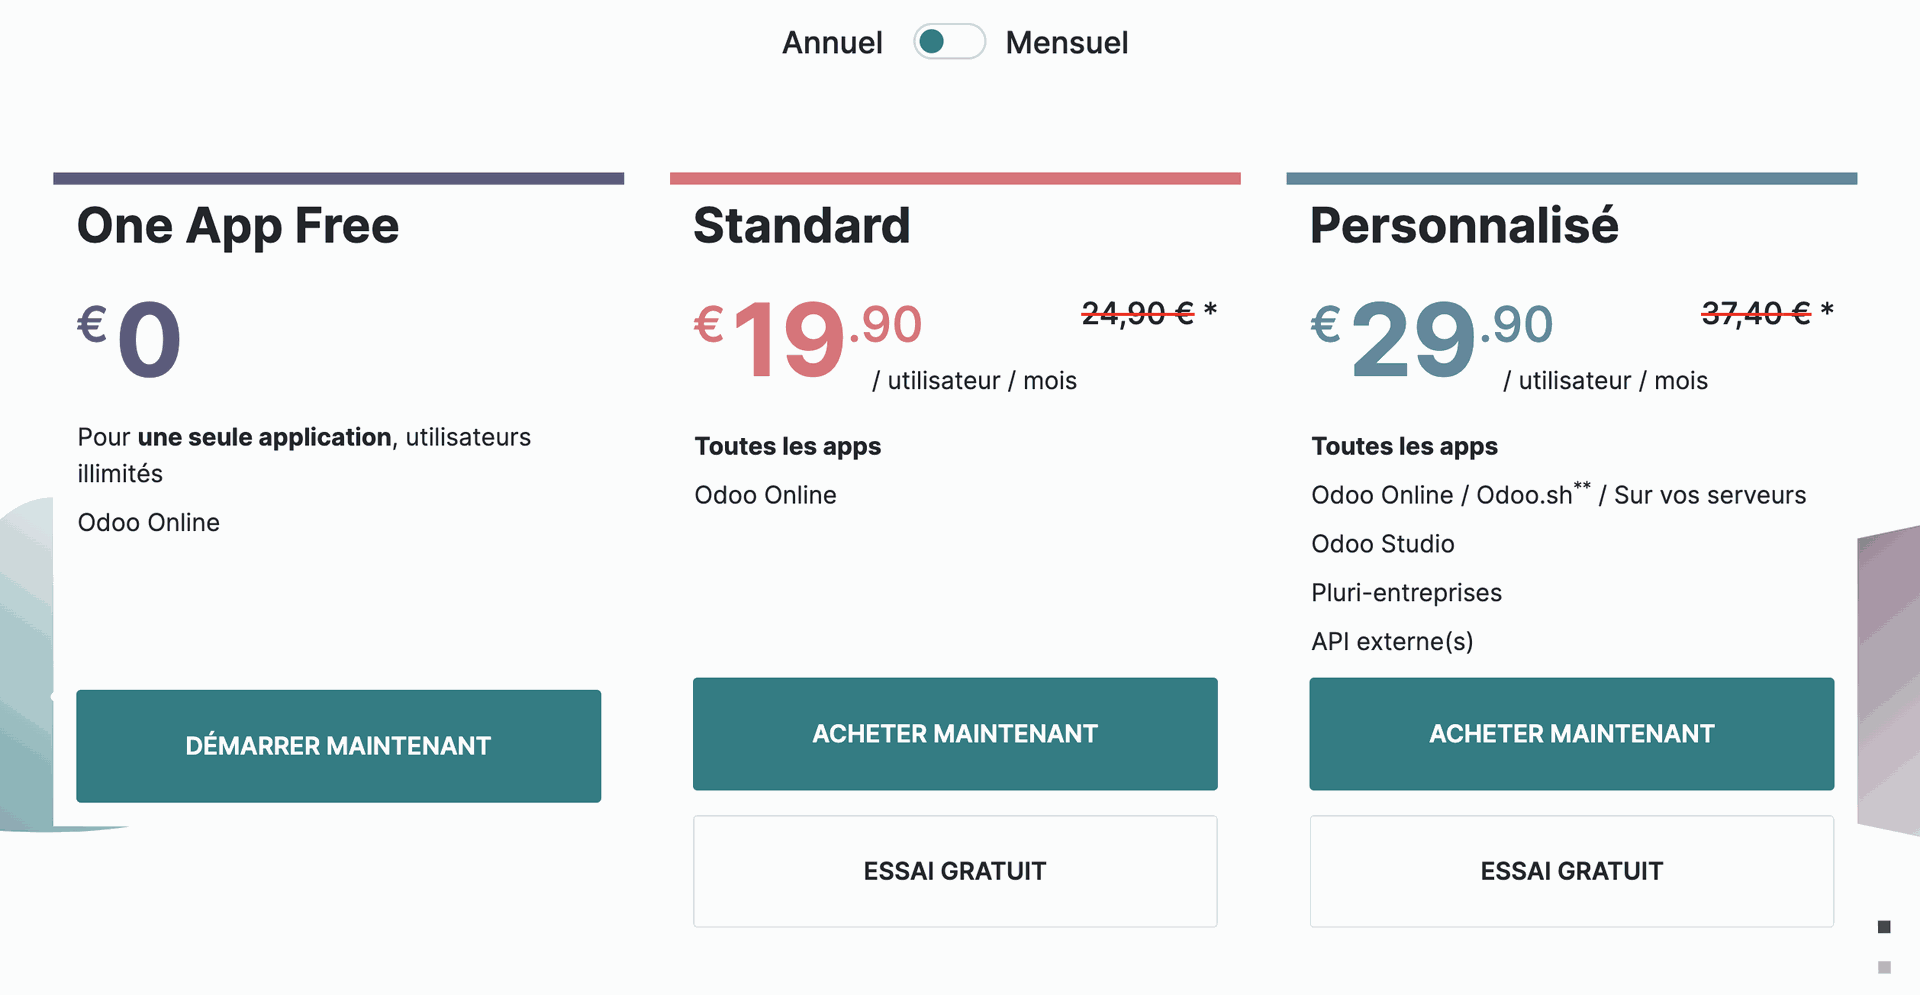Click the crossed-out 24,90 € price
The height and width of the screenshot is (995, 1920).
pyautogui.click(x=1138, y=314)
